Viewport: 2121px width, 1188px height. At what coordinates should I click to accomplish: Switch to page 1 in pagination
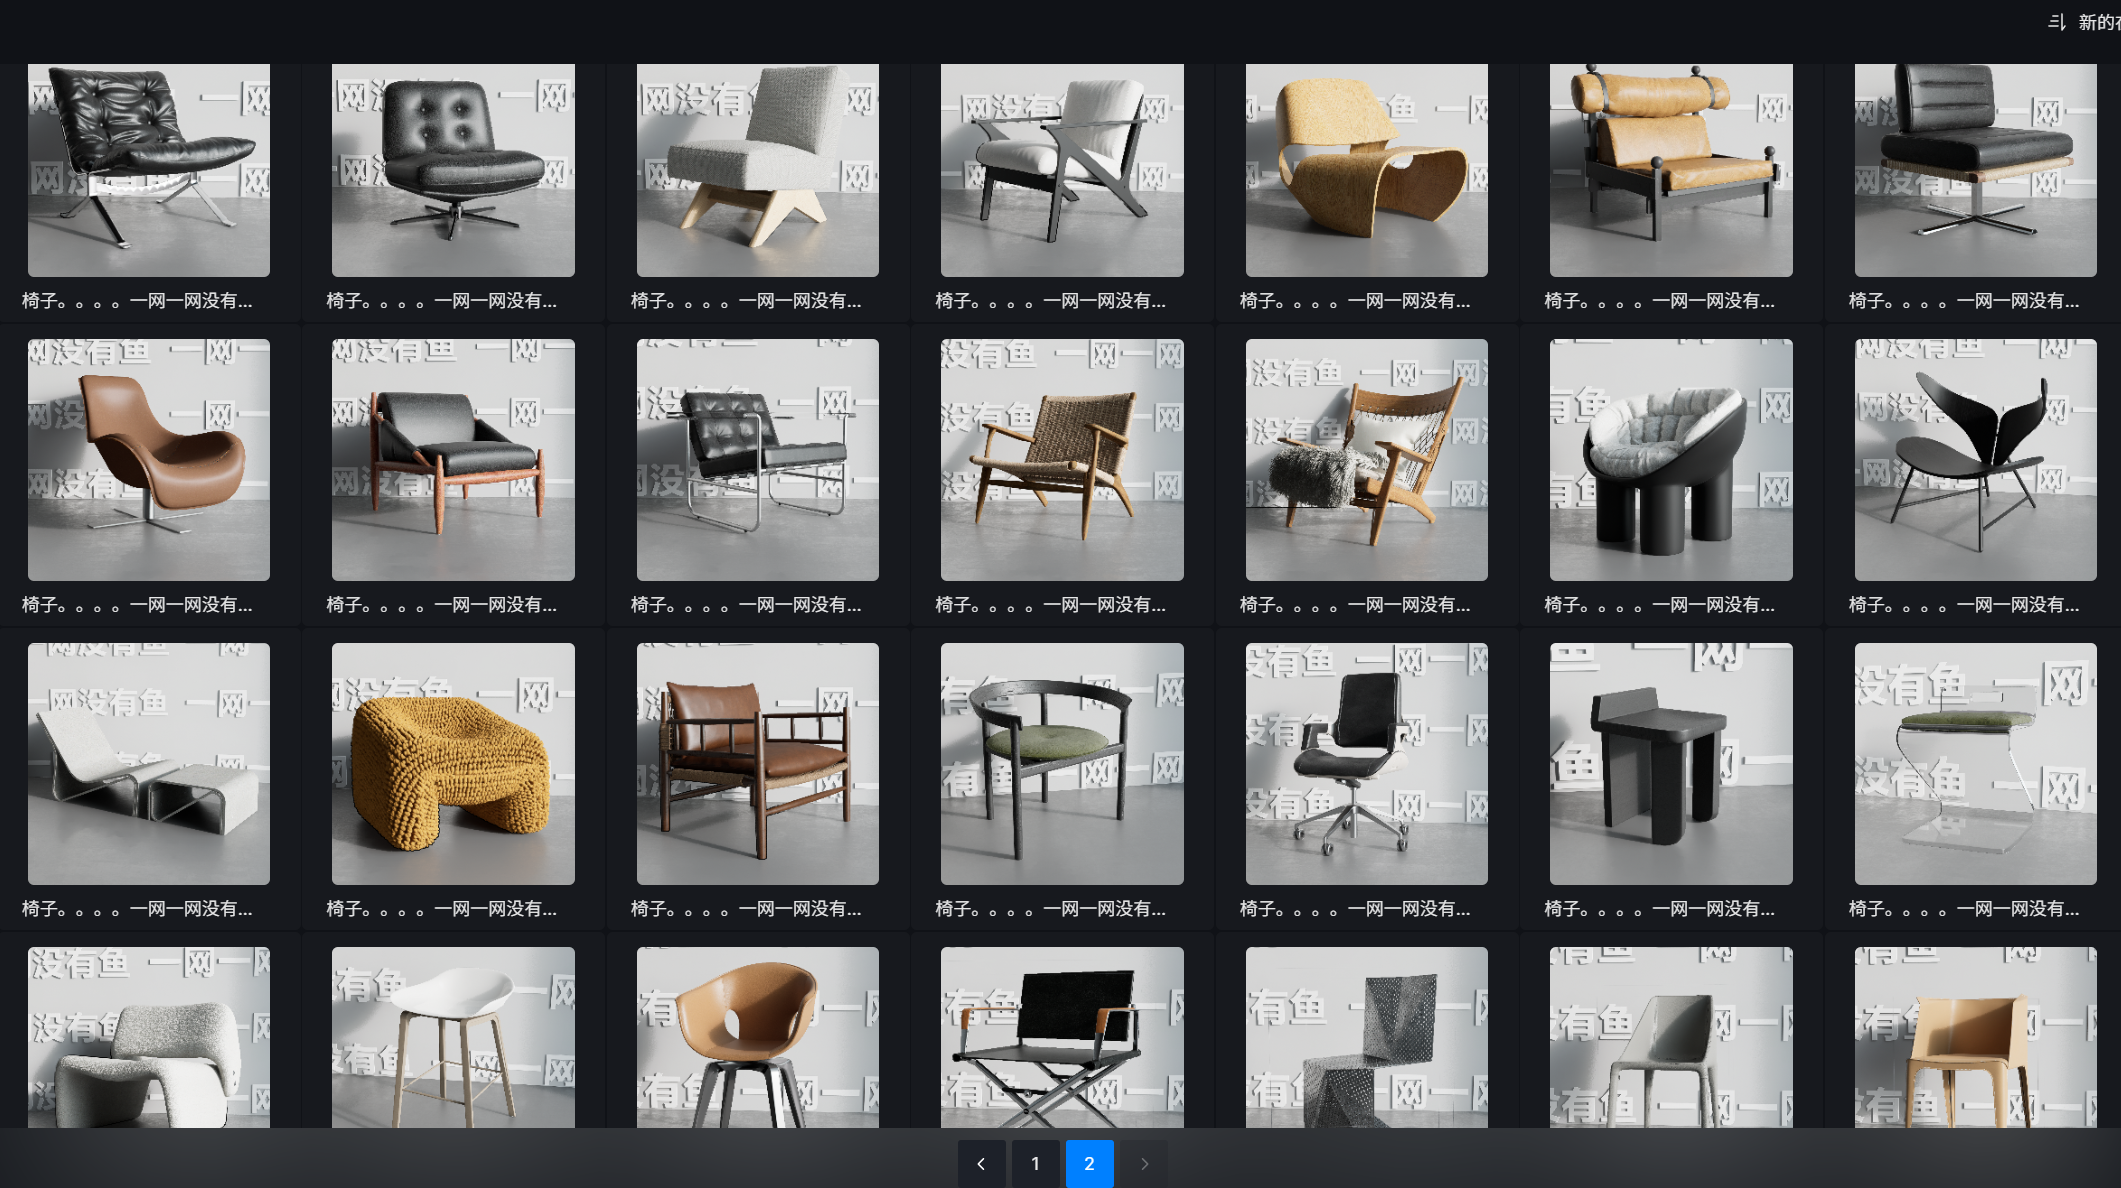coord(1035,1163)
